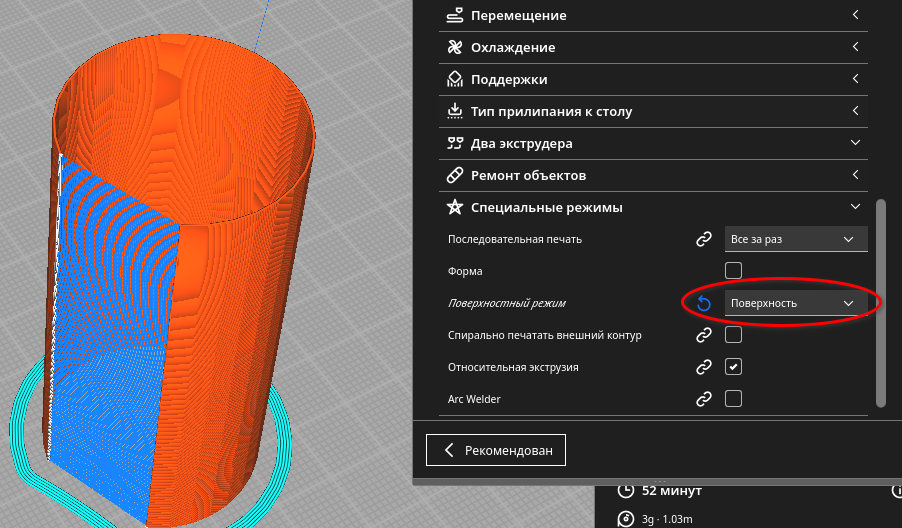Click the settings panel vertical scrollbar
Screen dimensions: 902x528
[880, 302]
